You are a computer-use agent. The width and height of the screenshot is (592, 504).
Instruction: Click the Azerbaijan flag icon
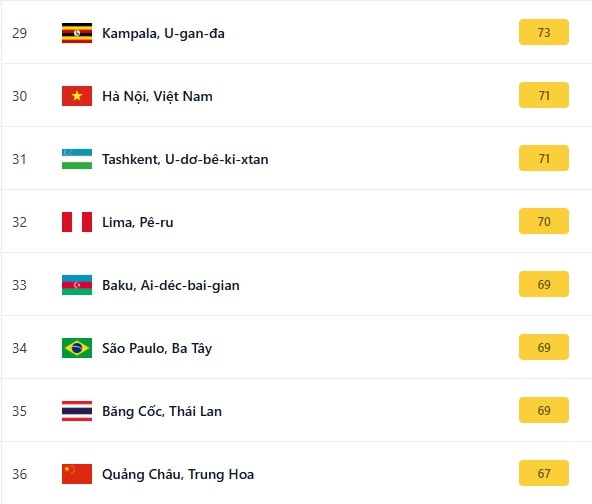point(77,285)
